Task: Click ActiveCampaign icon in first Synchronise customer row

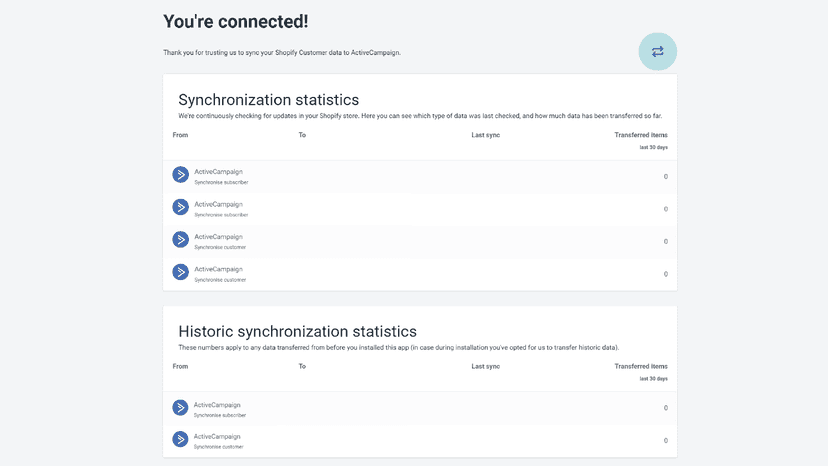Action: [181, 239]
